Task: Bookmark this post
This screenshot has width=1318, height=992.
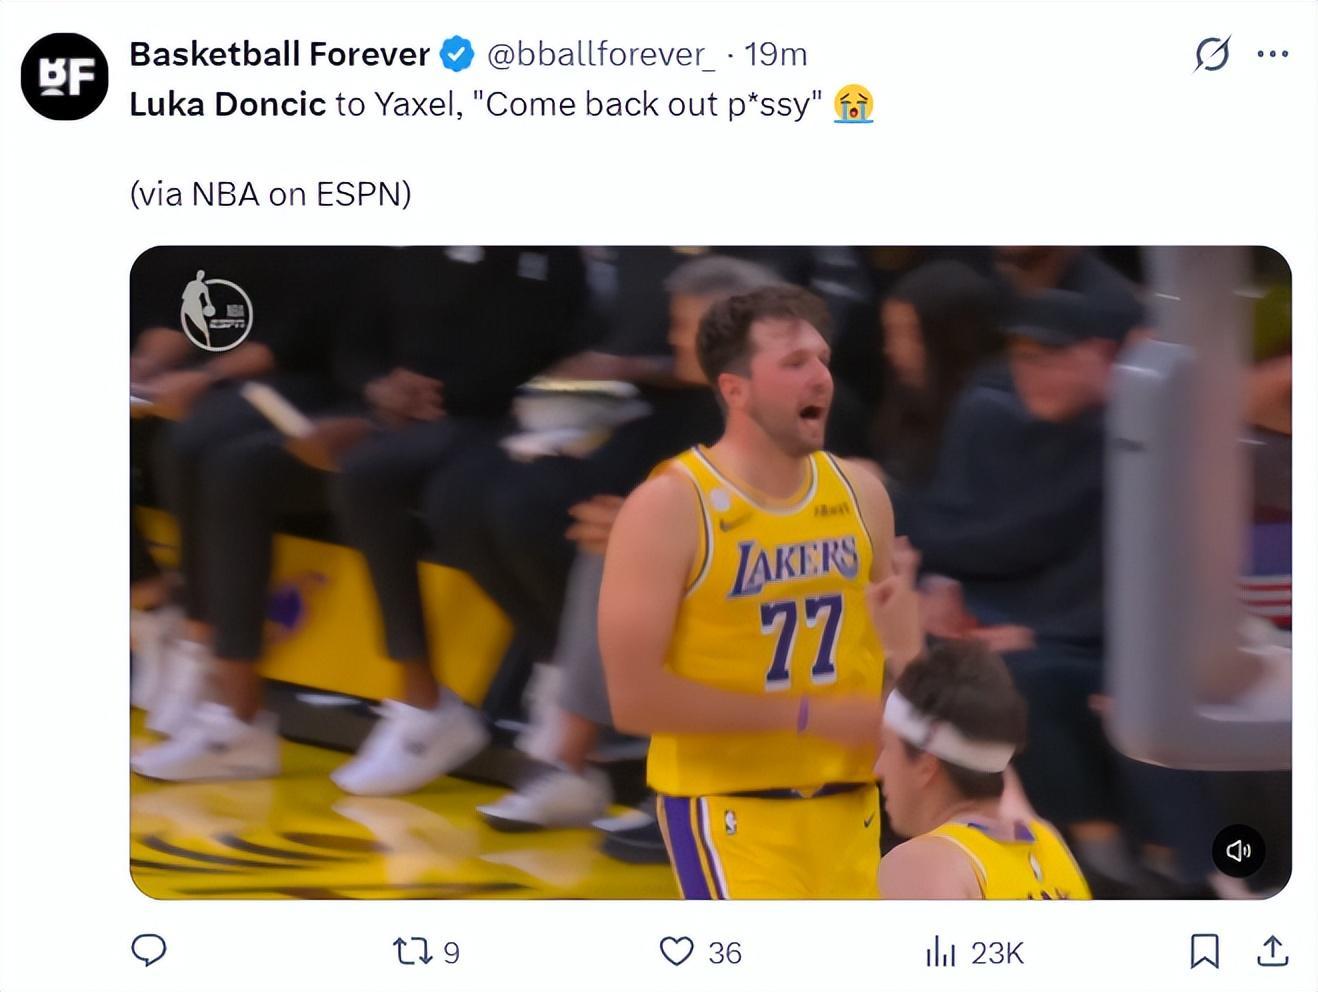Action: click(1205, 951)
